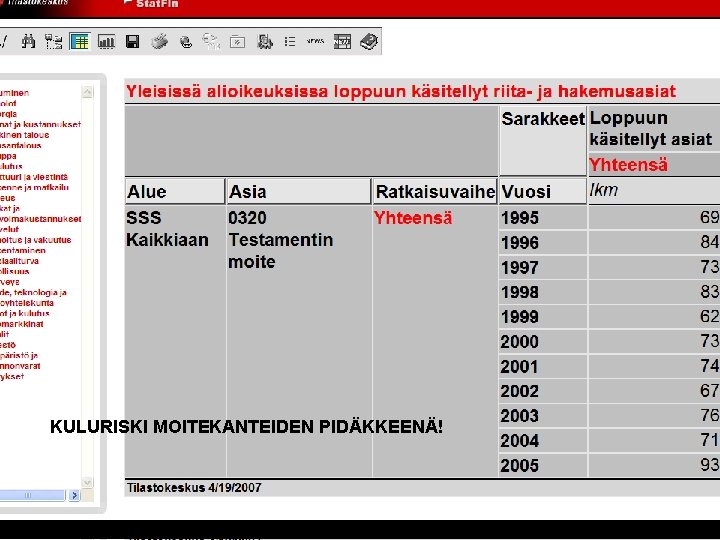Click the sidebar scroll-right arrow
720x540 pixels.
(x=74, y=495)
